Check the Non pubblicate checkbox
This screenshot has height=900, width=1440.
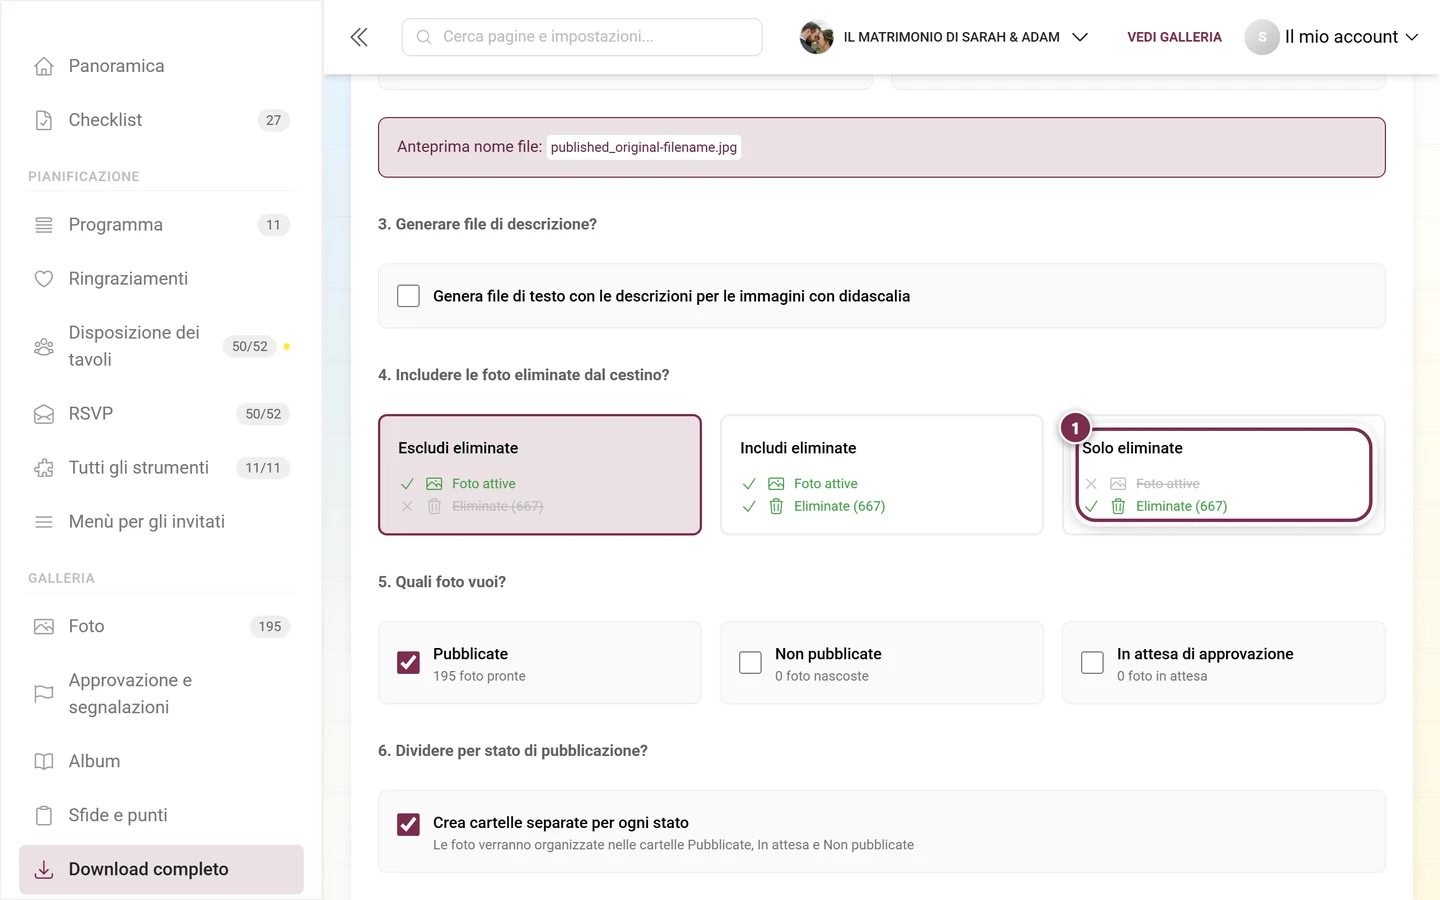point(750,663)
